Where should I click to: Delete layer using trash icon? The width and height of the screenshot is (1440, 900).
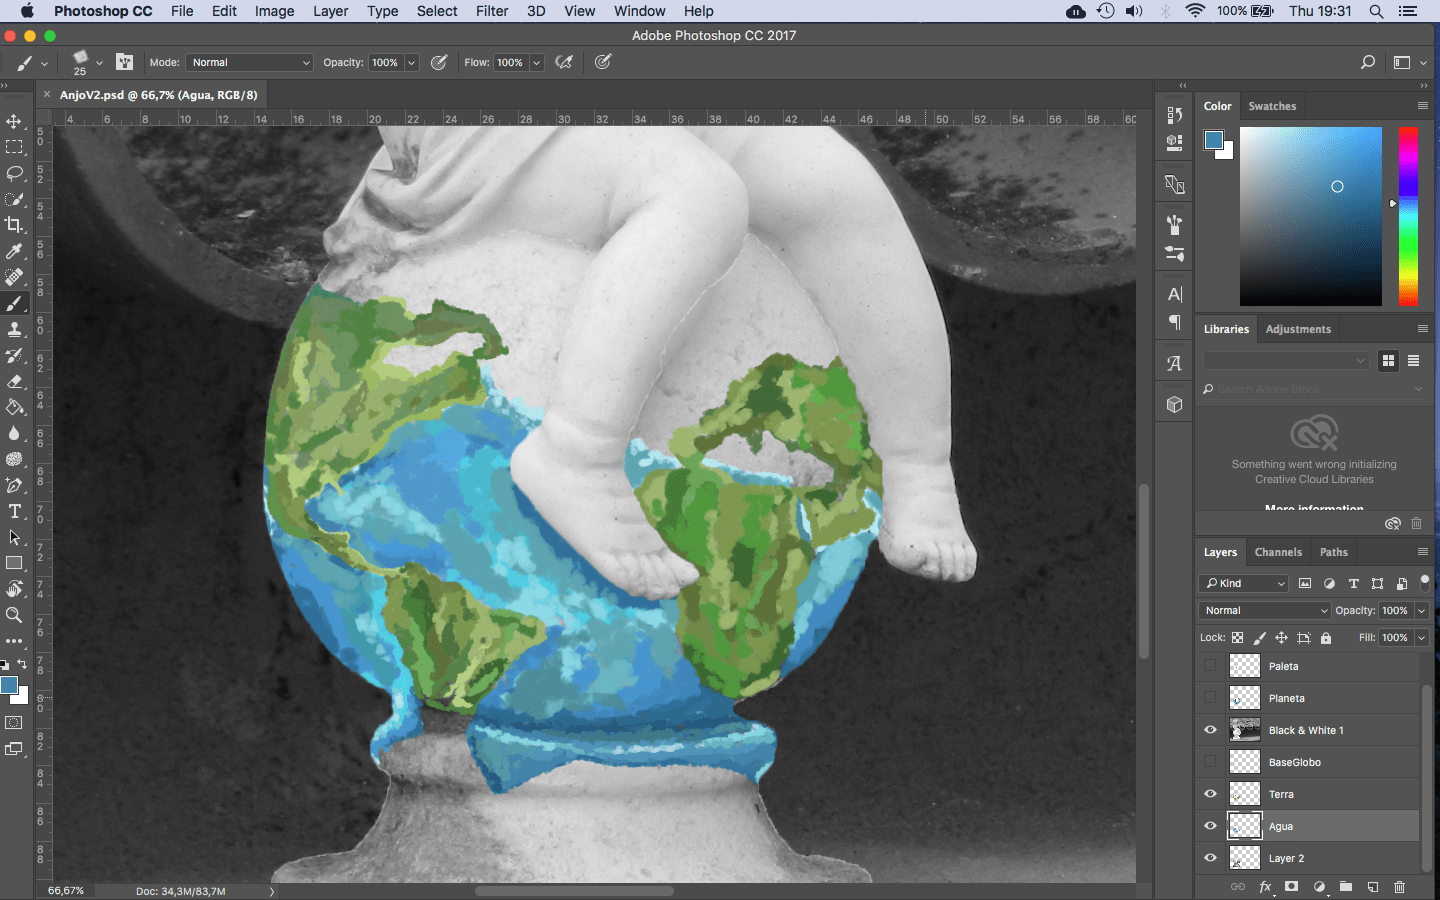pyautogui.click(x=1399, y=887)
